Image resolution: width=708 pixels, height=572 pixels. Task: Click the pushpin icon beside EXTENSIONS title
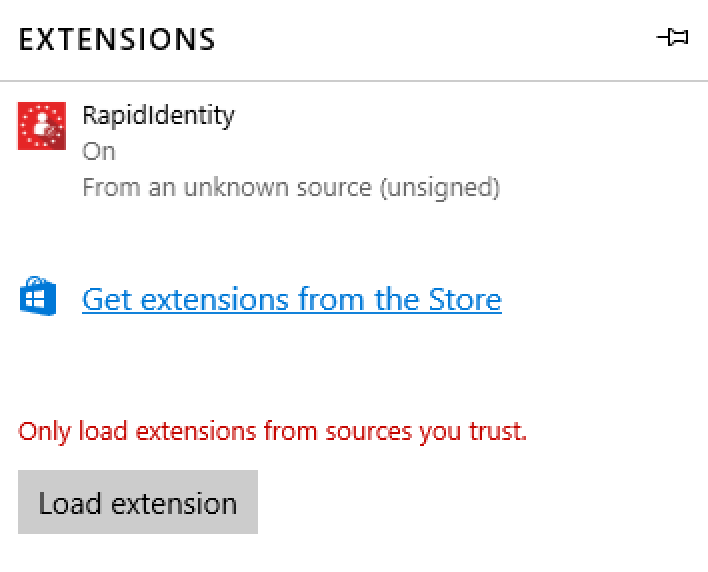pyautogui.click(x=672, y=37)
